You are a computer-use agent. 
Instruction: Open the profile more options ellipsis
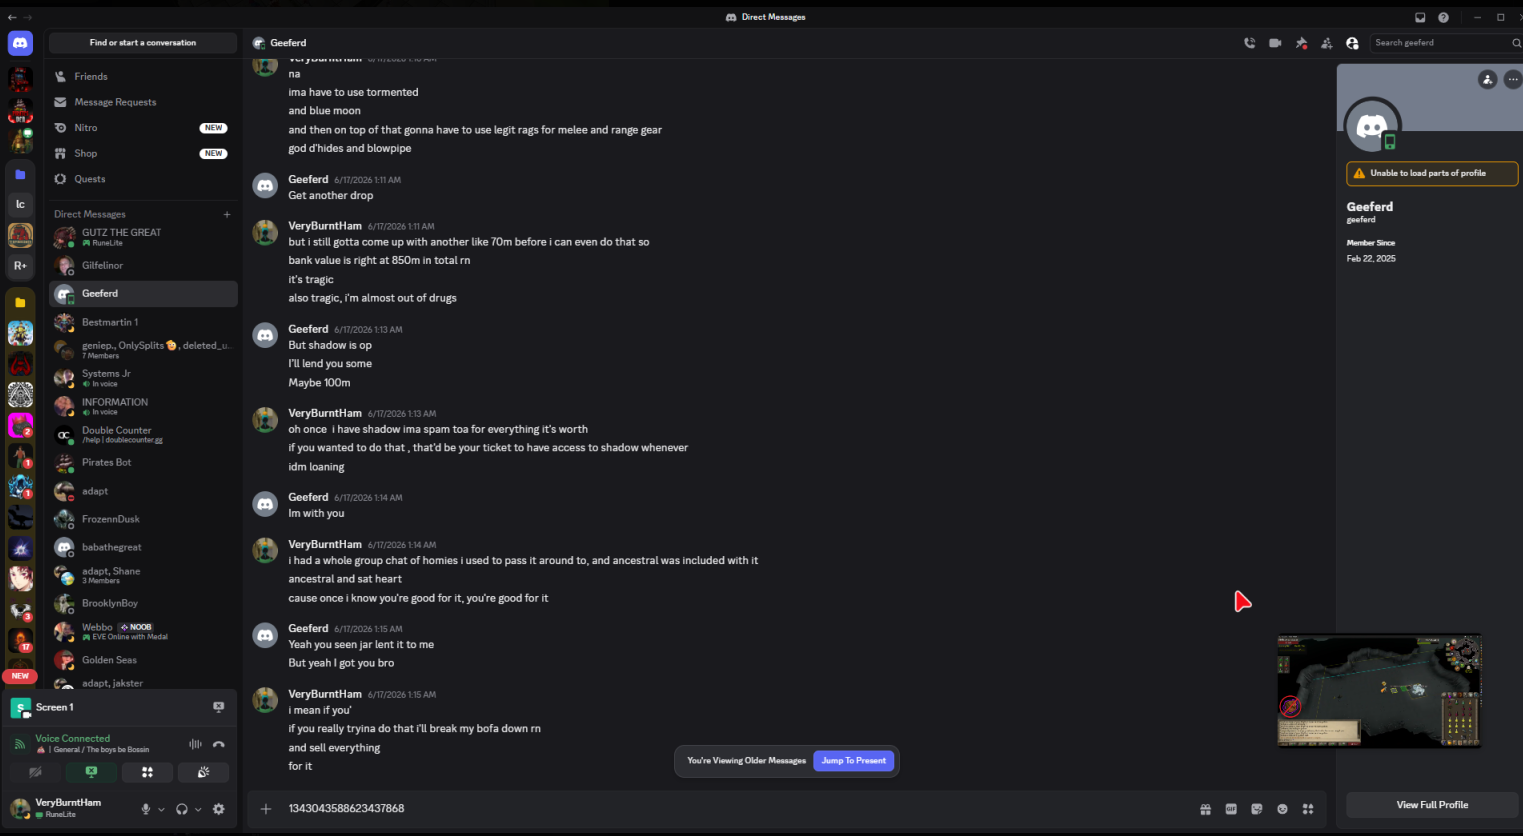(x=1512, y=79)
